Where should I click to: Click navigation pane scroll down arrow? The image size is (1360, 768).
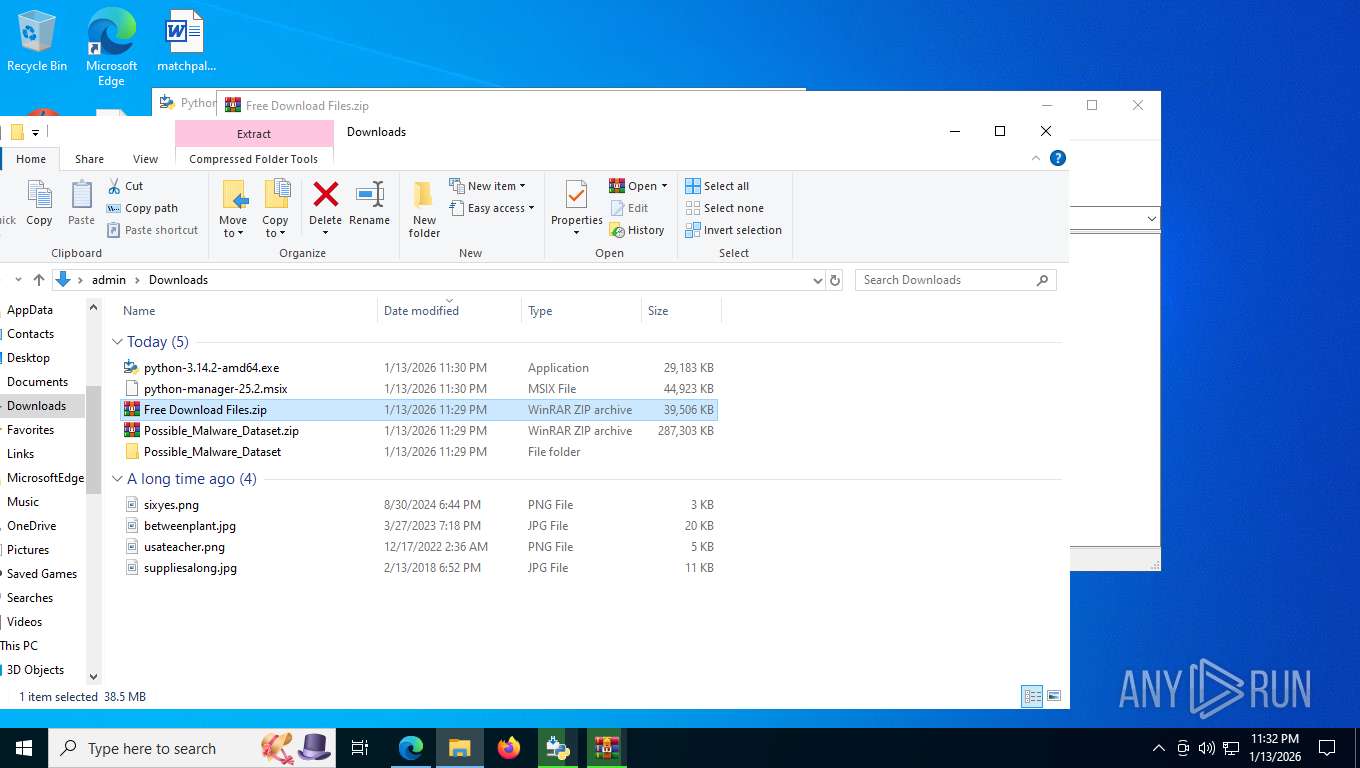click(94, 677)
